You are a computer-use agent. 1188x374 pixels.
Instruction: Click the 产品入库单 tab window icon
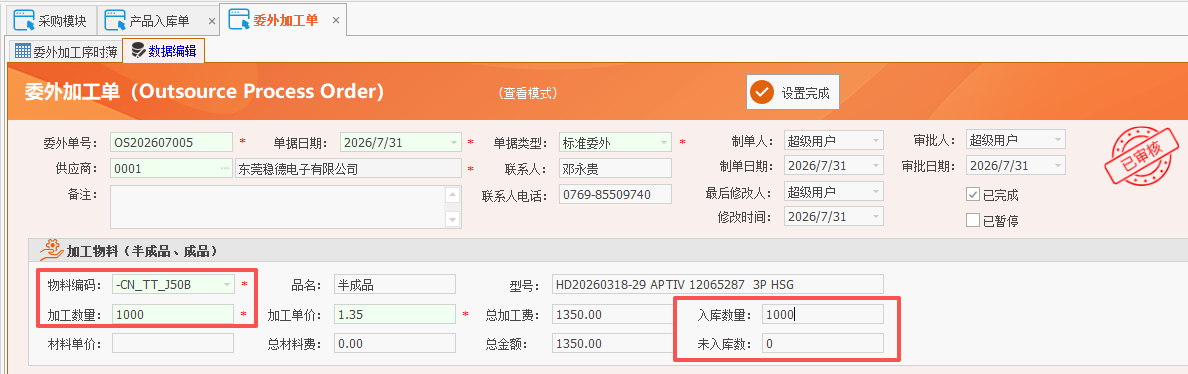tap(116, 20)
